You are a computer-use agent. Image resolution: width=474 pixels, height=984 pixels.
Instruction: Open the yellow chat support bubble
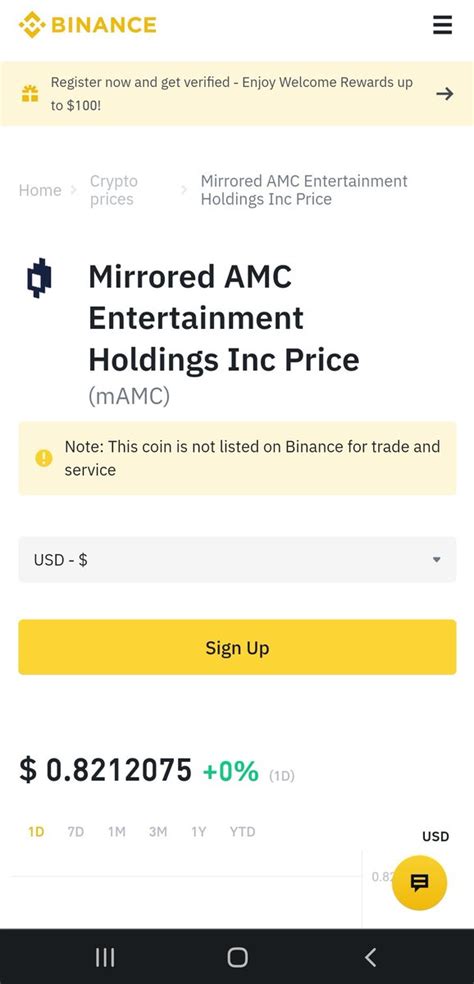(x=419, y=883)
